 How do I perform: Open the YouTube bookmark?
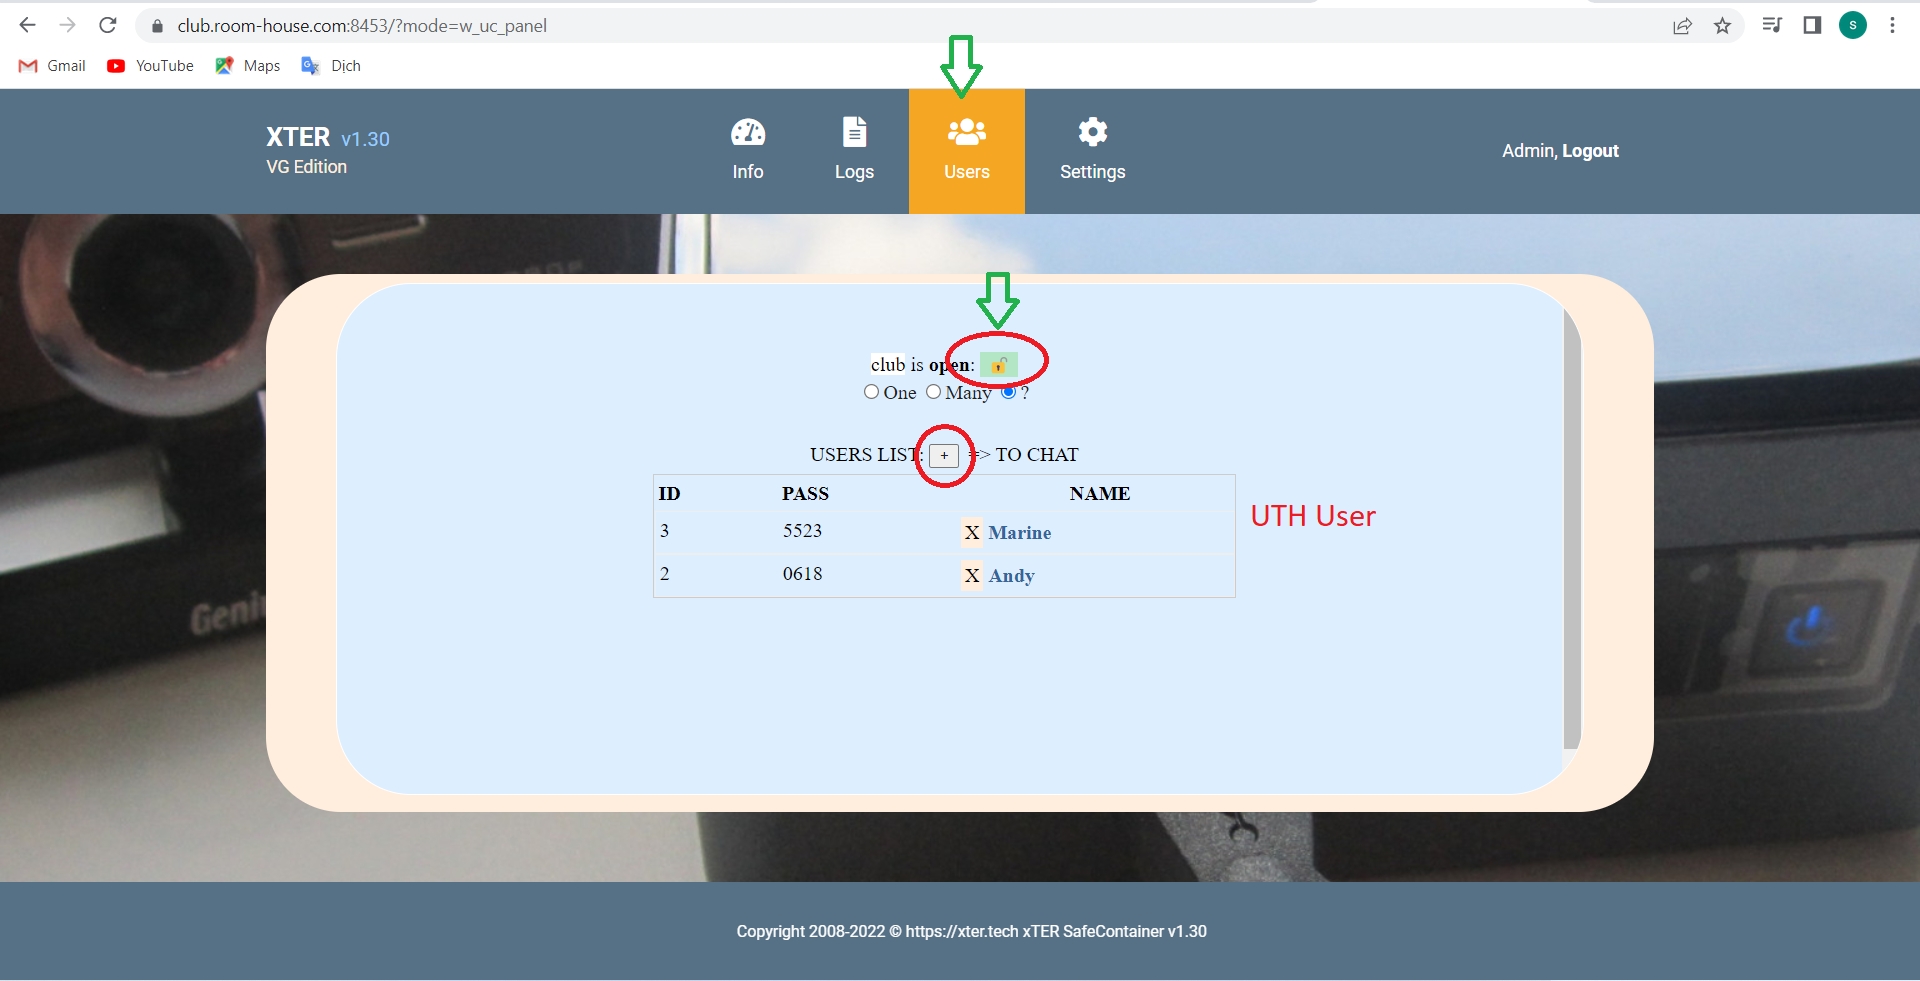151,66
